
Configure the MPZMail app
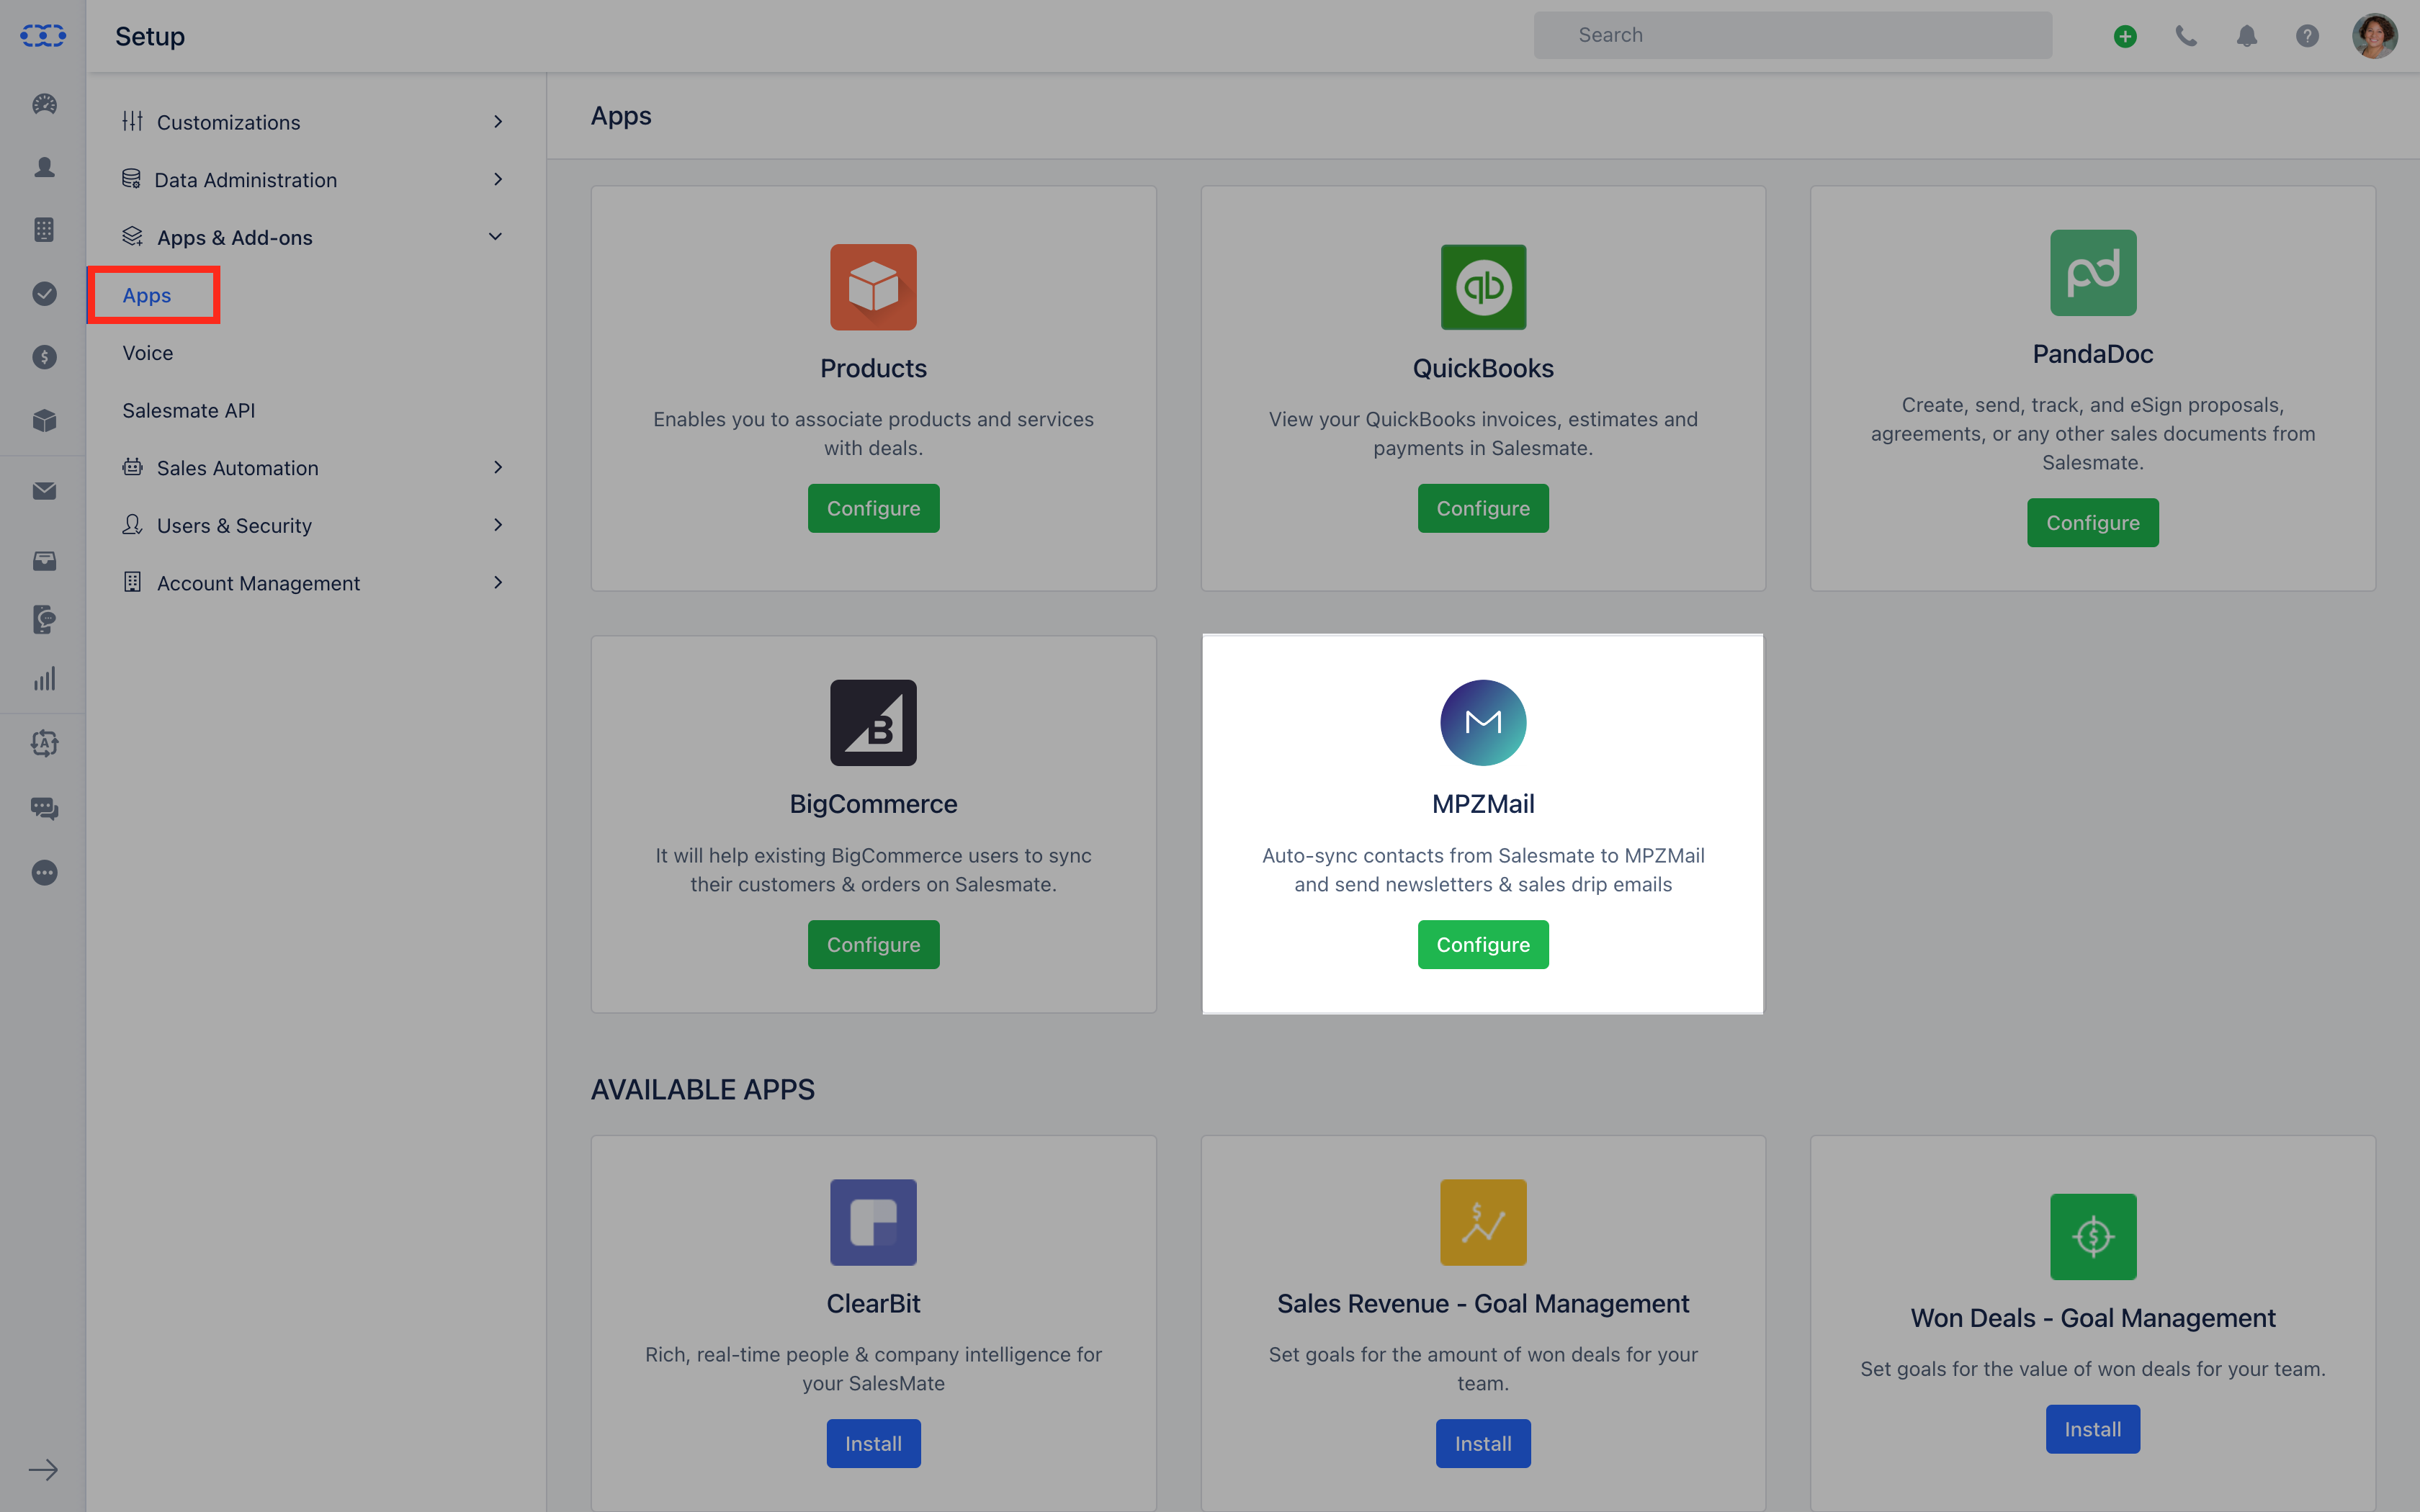(1483, 945)
